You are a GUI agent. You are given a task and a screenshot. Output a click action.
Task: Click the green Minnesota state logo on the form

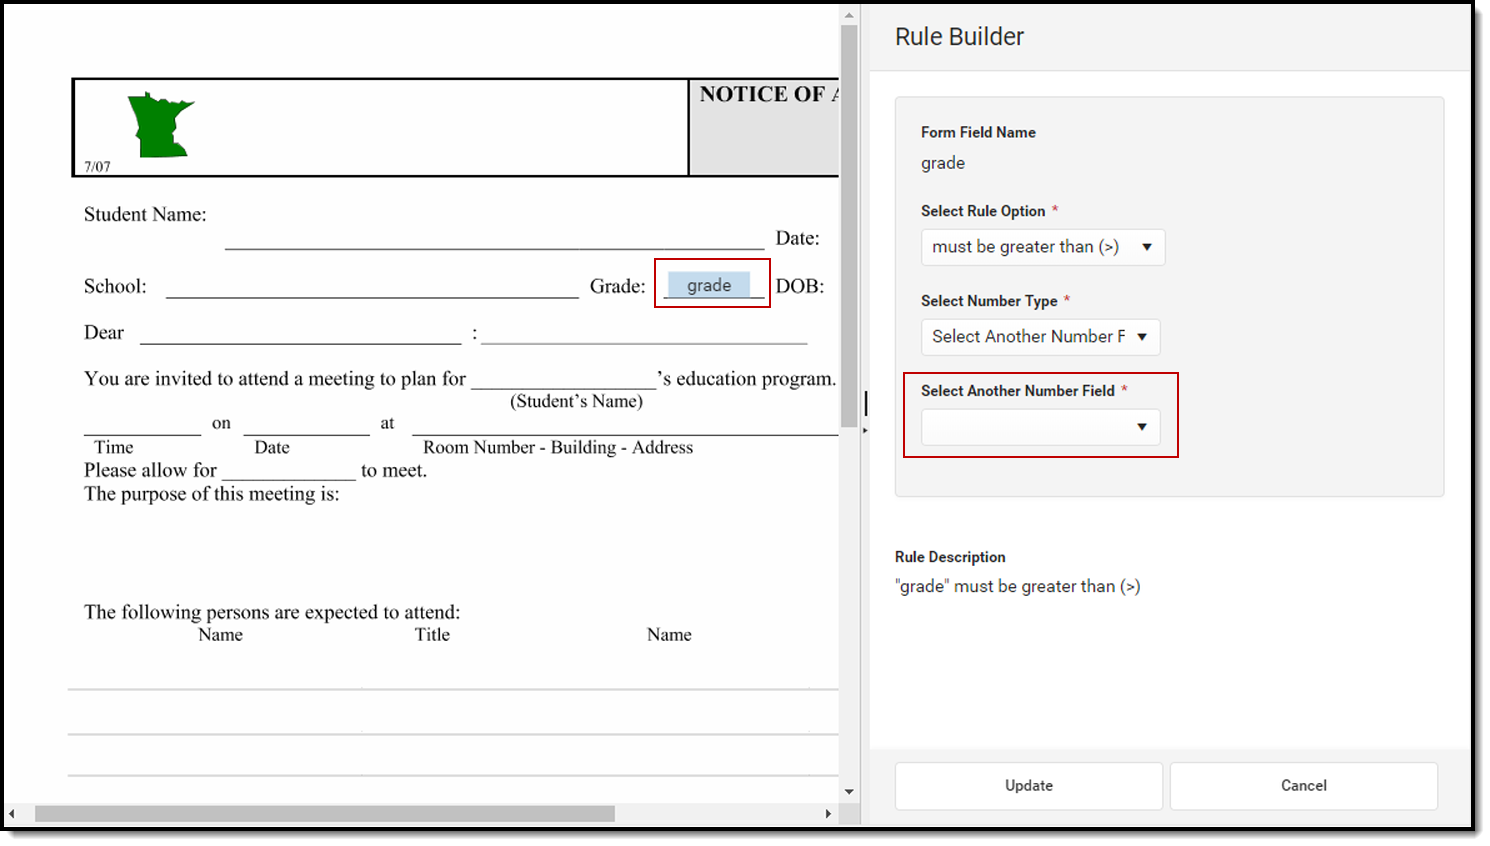click(x=158, y=125)
